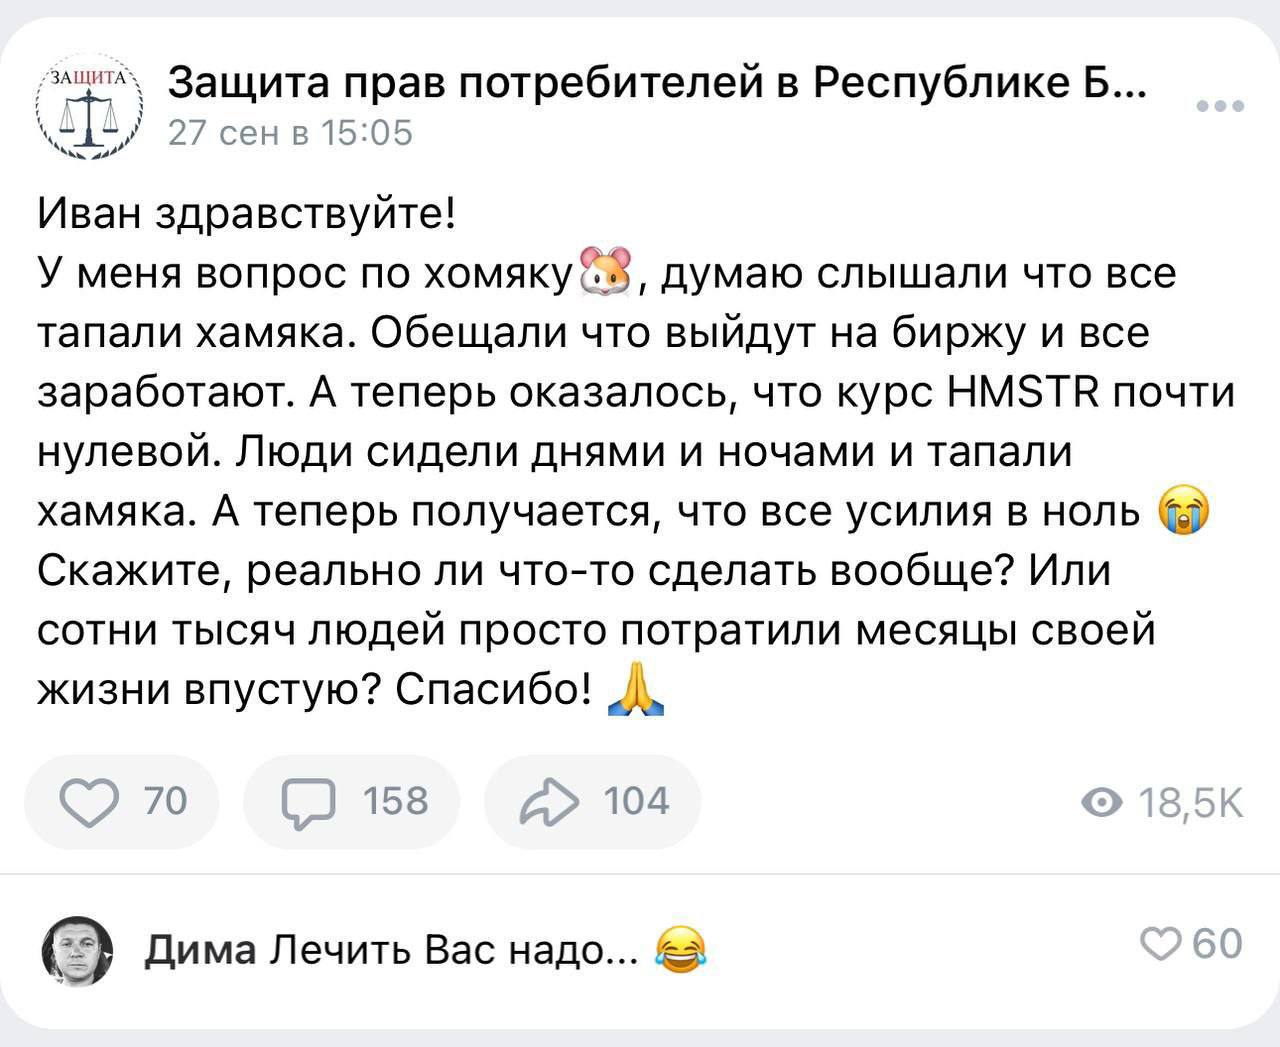This screenshot has height=1047, width=1280.
Task: Click the like count 70
Action: (x=165, y=801)
